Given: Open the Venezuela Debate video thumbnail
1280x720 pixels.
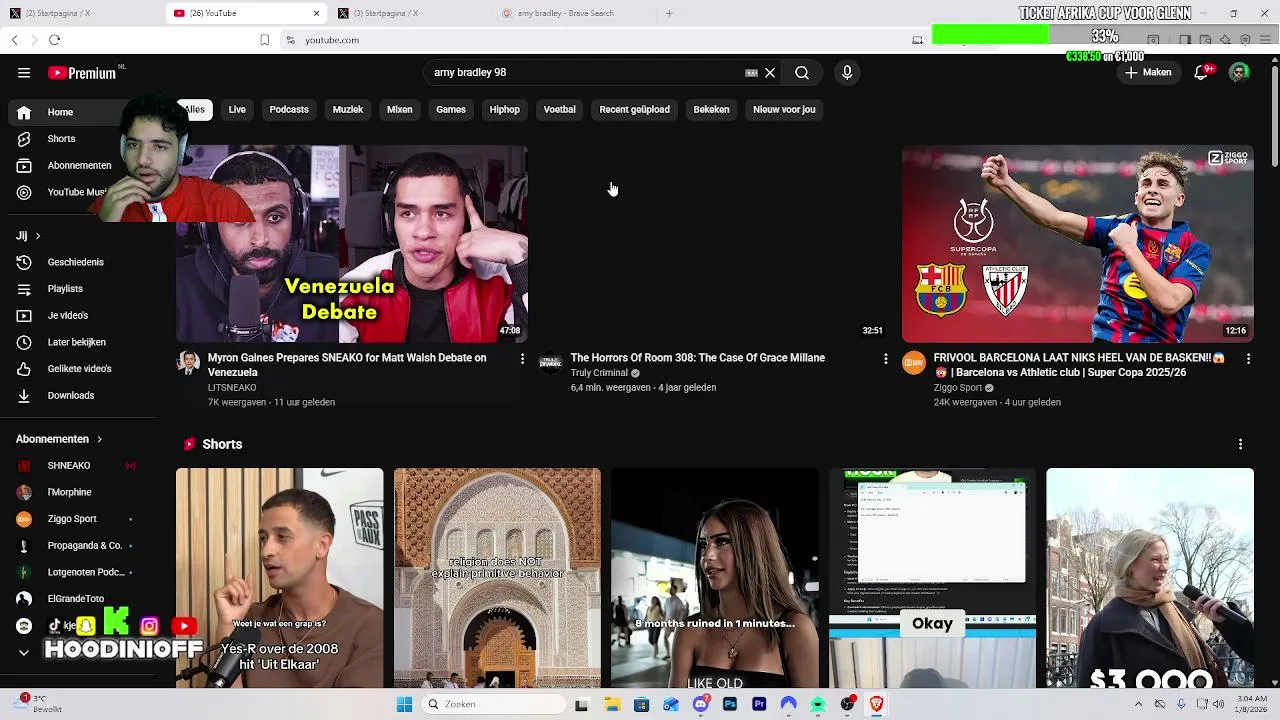Looking at the screenshot, I should click(352, 244).
